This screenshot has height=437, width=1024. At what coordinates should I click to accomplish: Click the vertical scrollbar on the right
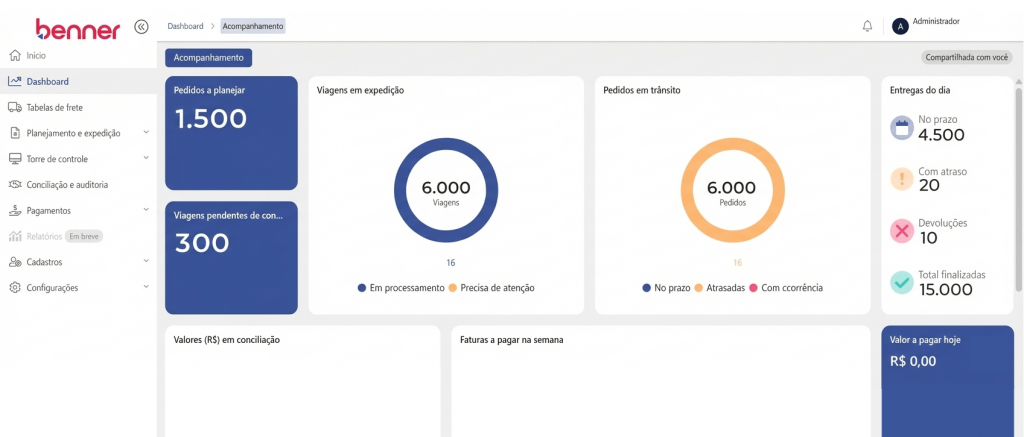(1019, 189)
